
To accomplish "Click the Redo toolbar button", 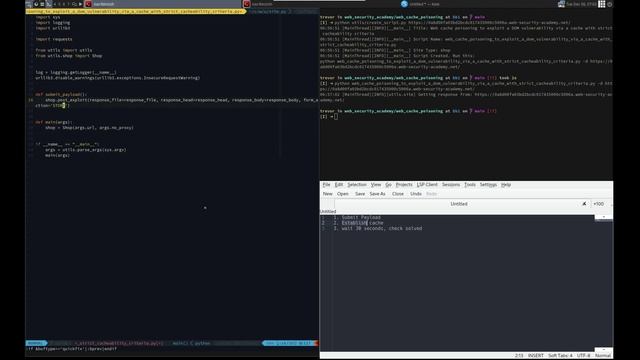I will [431, 194].
